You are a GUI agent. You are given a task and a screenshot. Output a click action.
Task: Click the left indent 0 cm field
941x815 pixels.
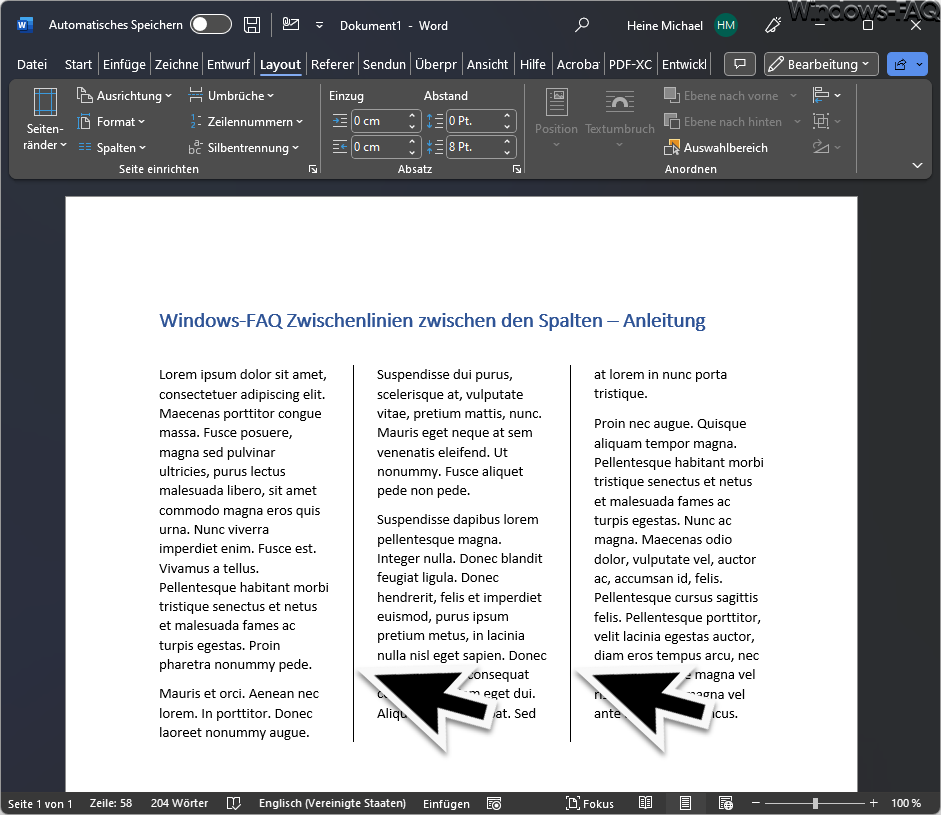[379, 121]
